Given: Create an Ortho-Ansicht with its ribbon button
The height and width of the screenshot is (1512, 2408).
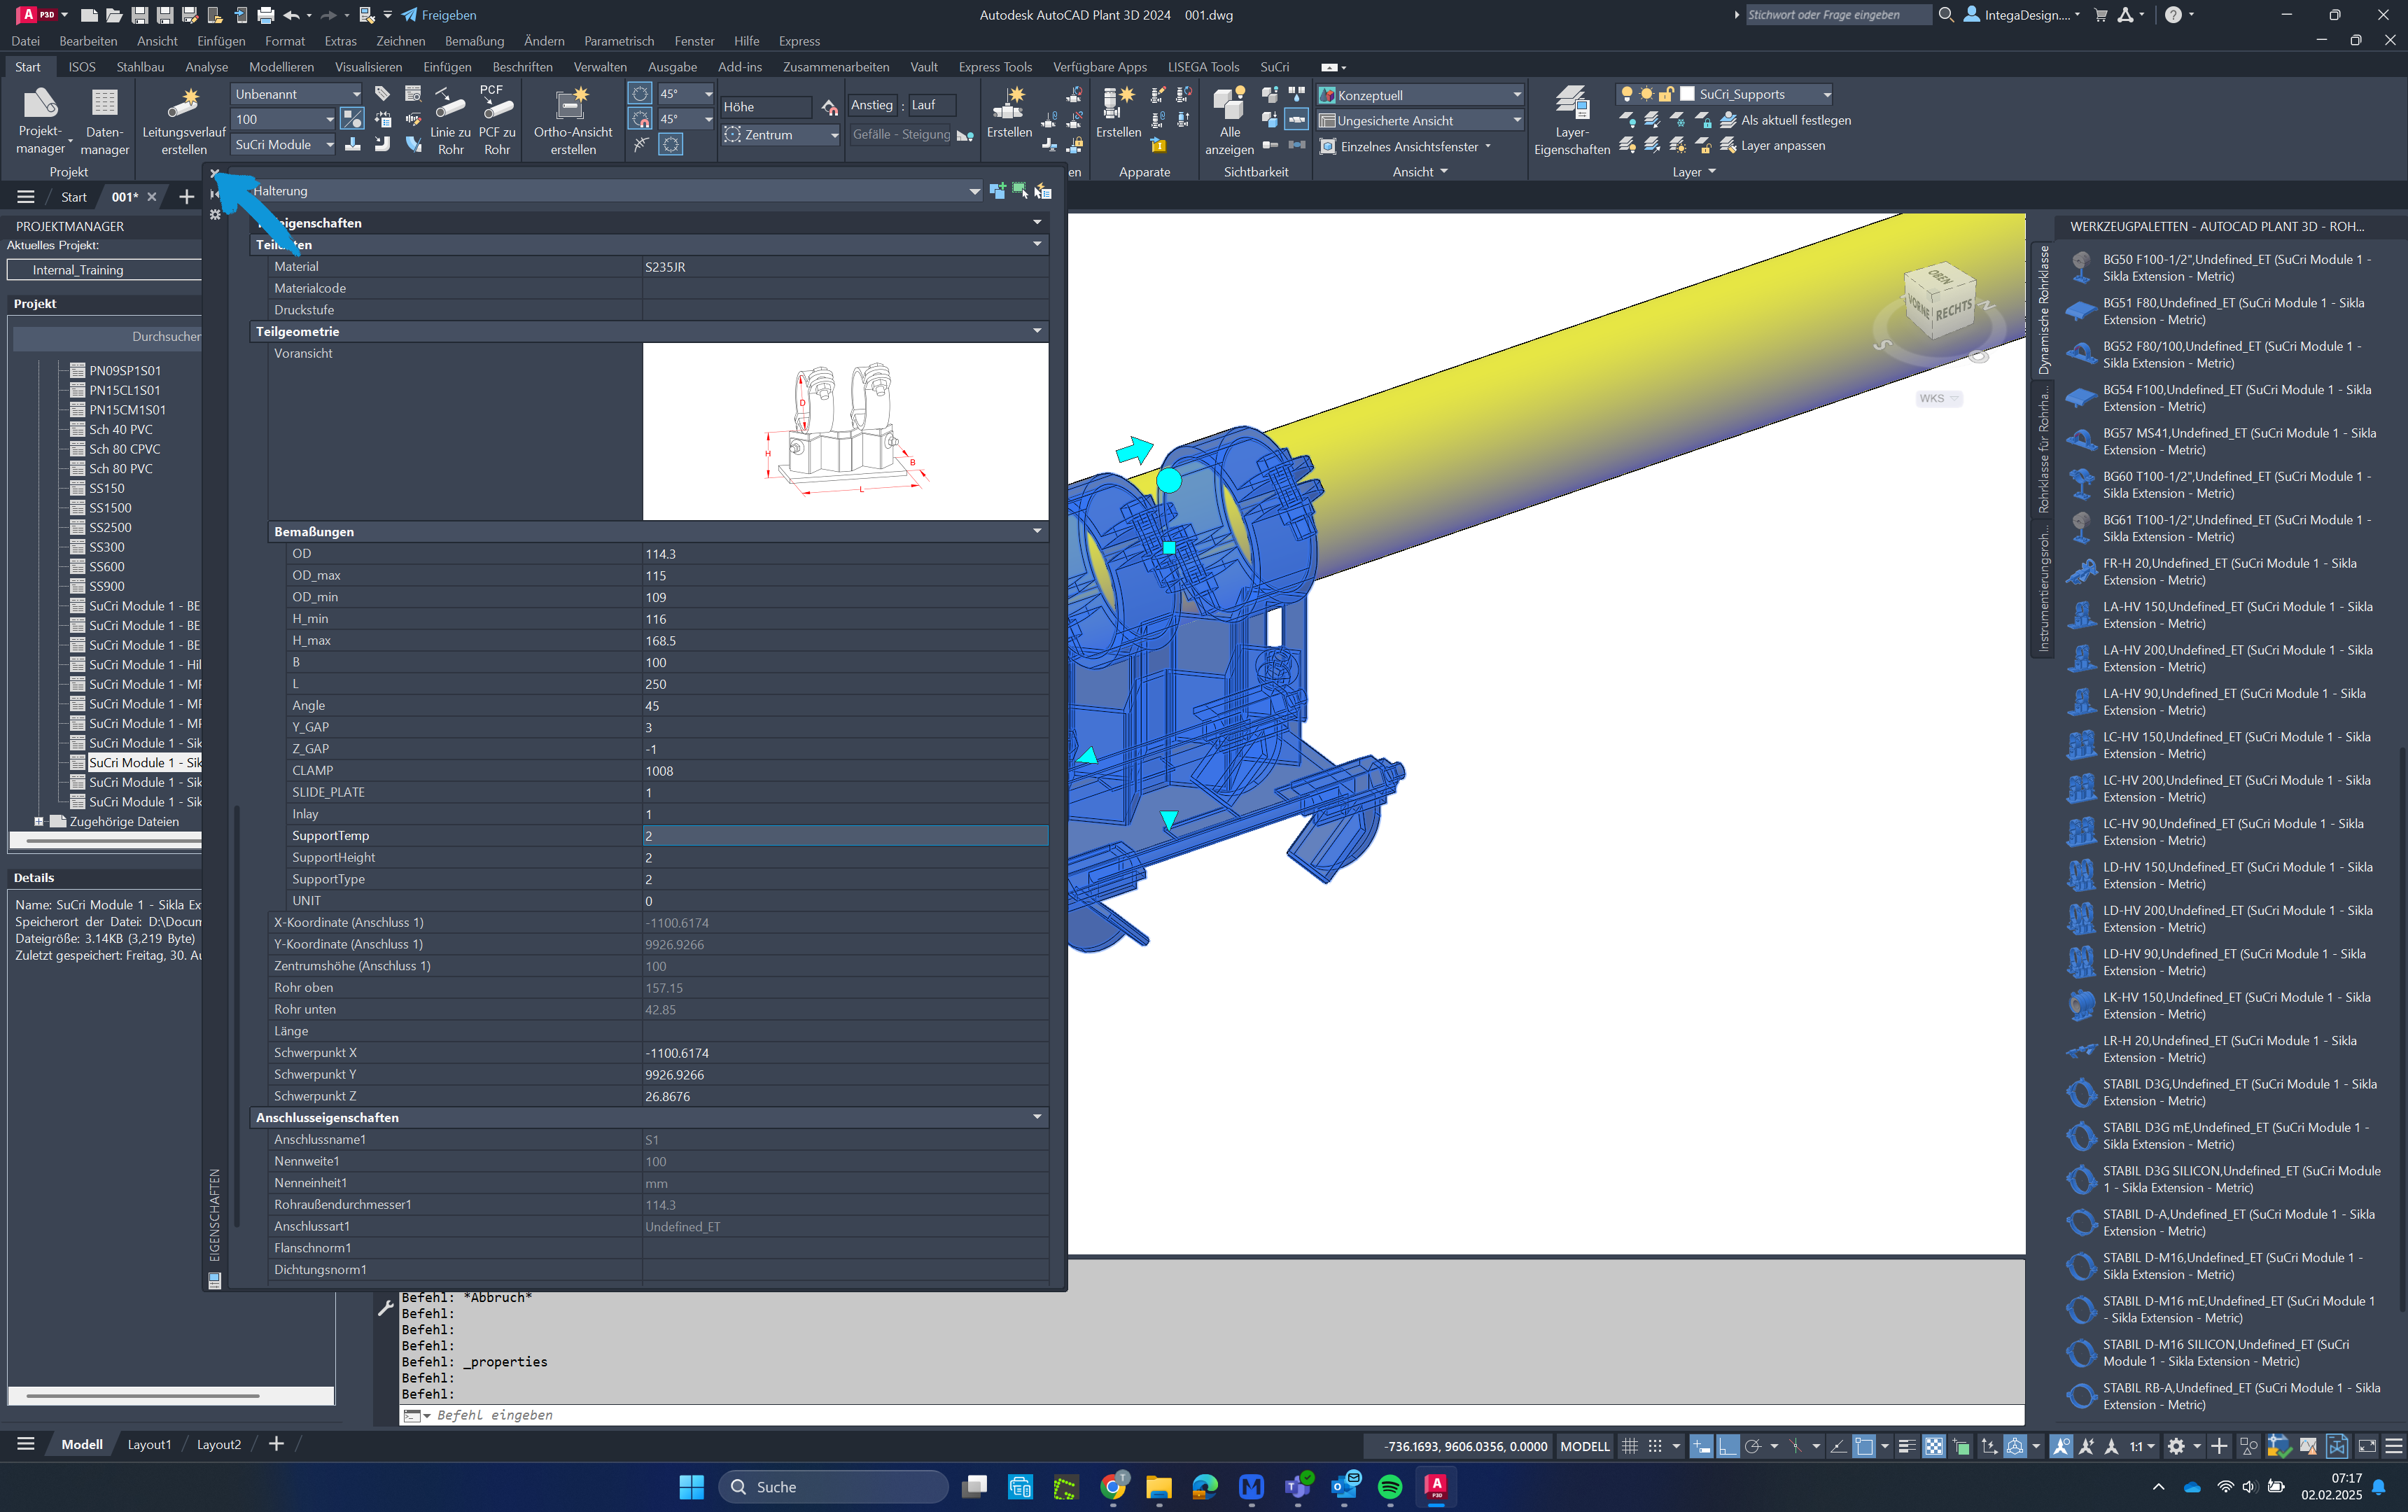Looking at the screenshot, I should click(x=572, y=121).
